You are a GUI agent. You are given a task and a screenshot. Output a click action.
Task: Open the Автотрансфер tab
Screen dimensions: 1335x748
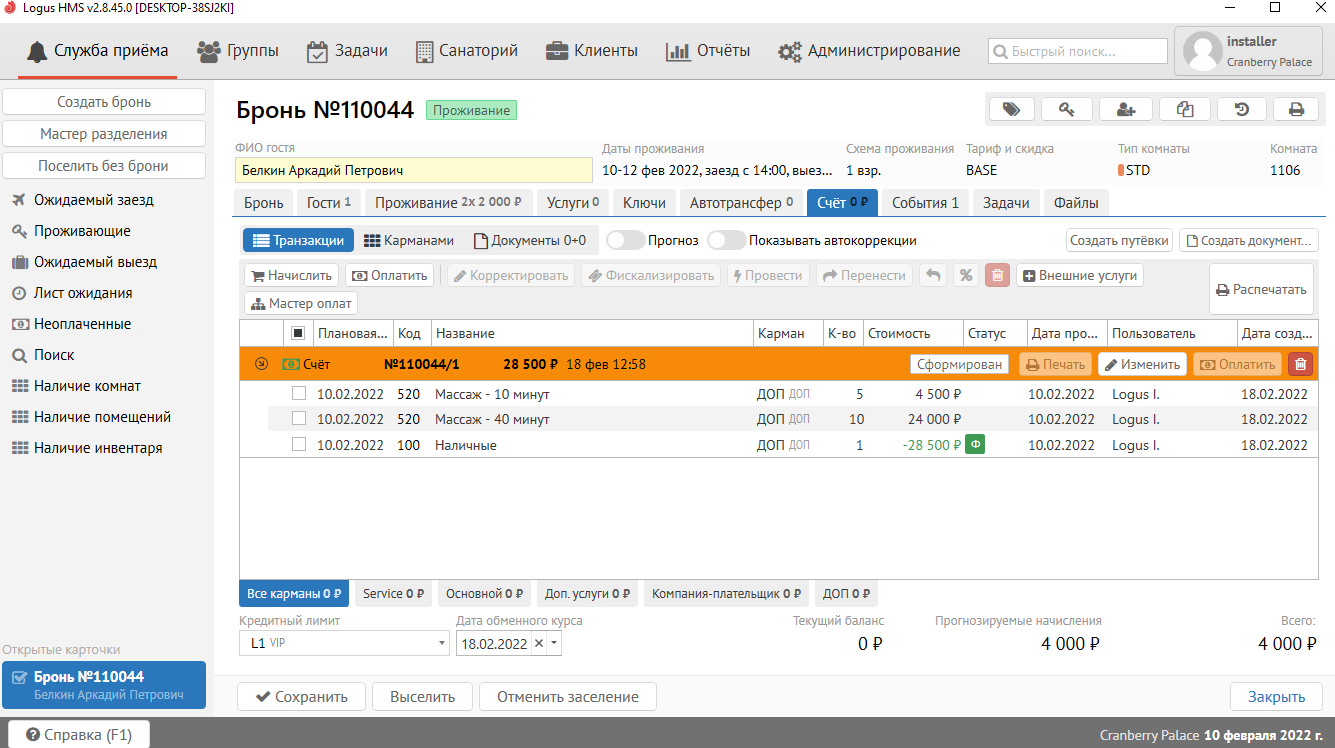click(x=741, y=203)
